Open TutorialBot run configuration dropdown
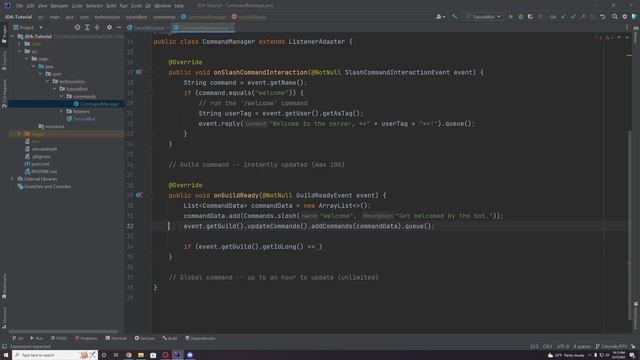 pyautogui.click(x=484, y=17)
